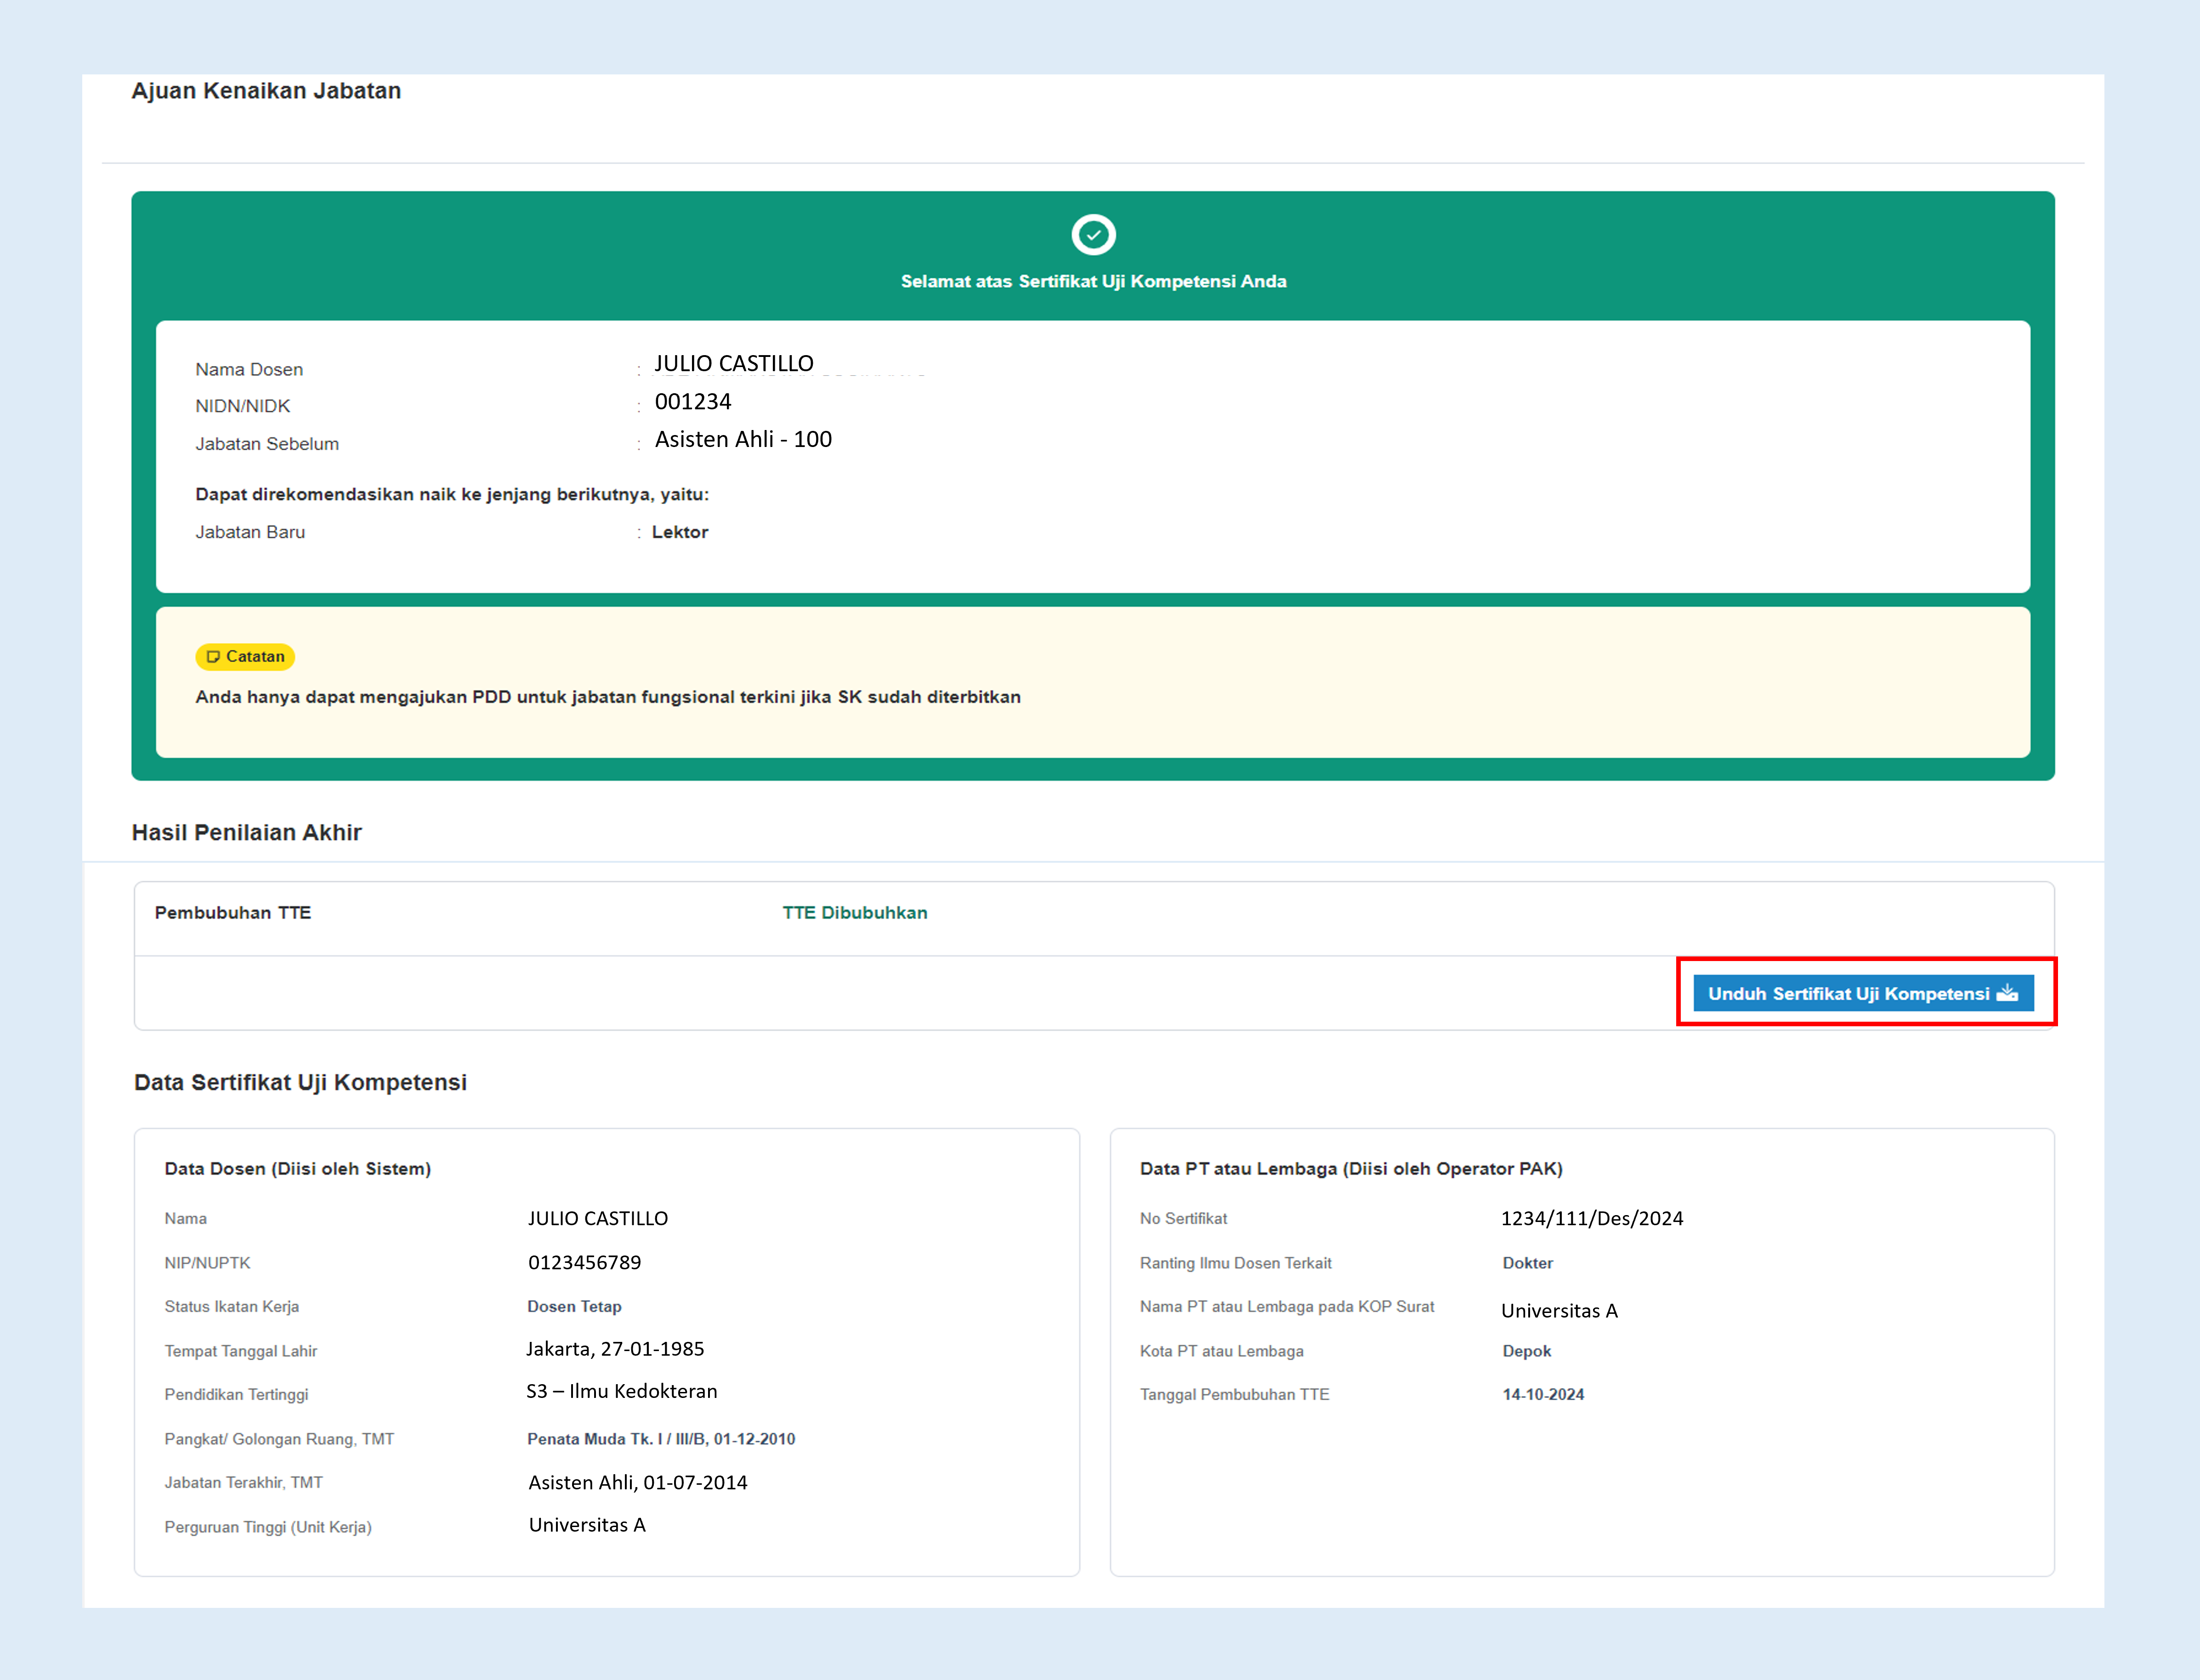The image size is (2200, 1680).
Task: Click the Nama Dosen value JULIO CASTILLO in green card
Action: point(734,364)
